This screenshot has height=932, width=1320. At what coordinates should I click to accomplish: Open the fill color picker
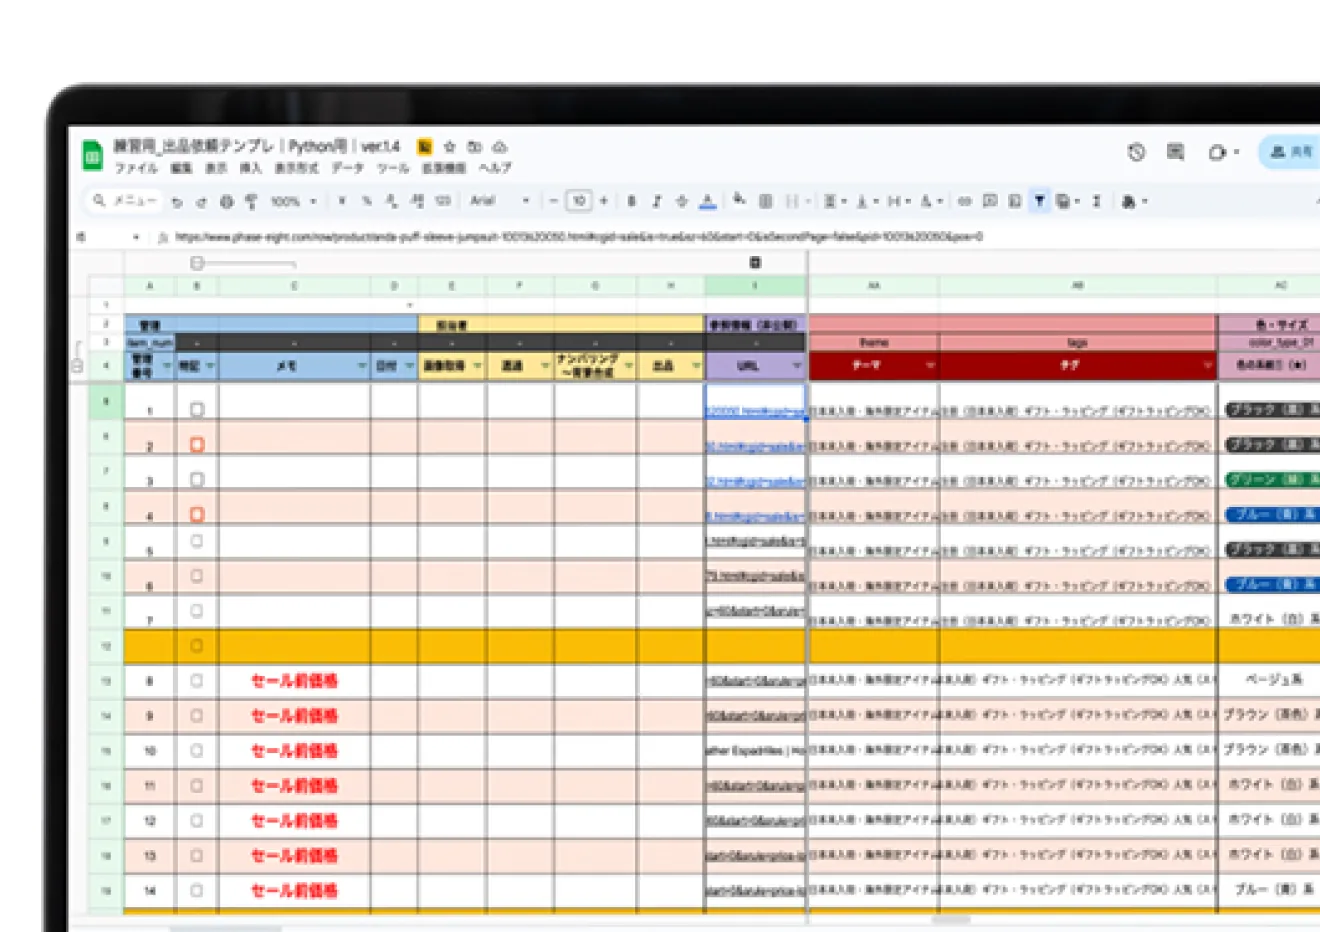pos(740,201)
